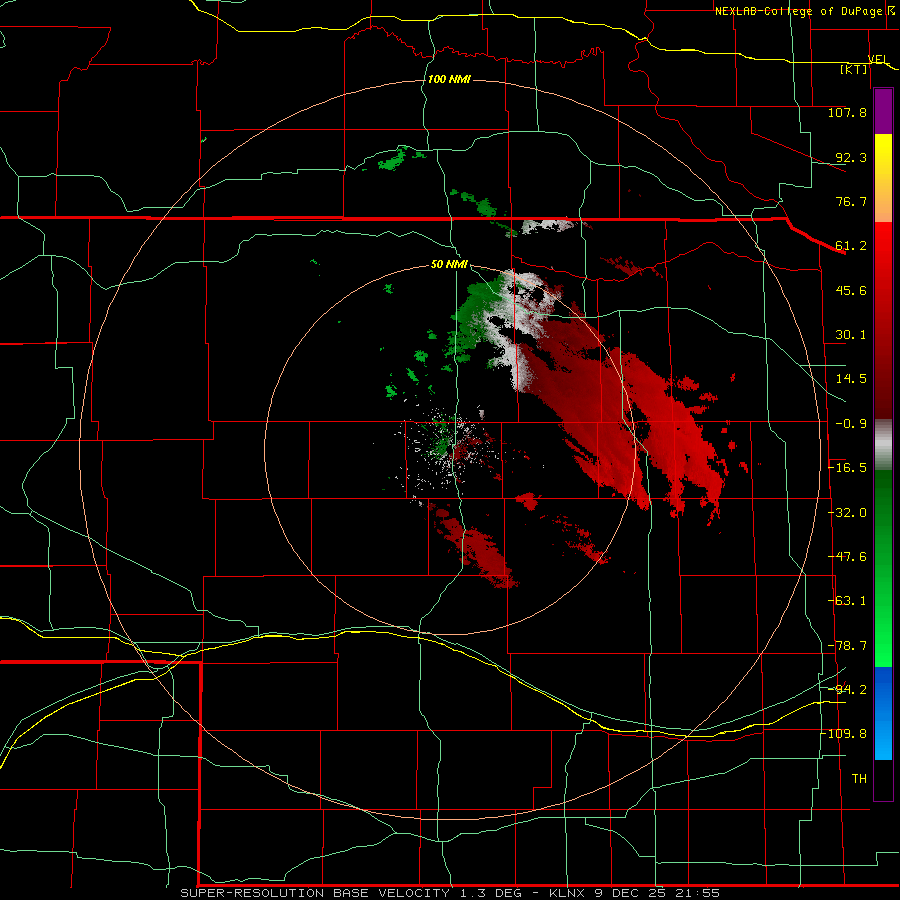The image size is (900, 900).
Task: Click the -63.1 scale value
Action: tap(847, 601)
